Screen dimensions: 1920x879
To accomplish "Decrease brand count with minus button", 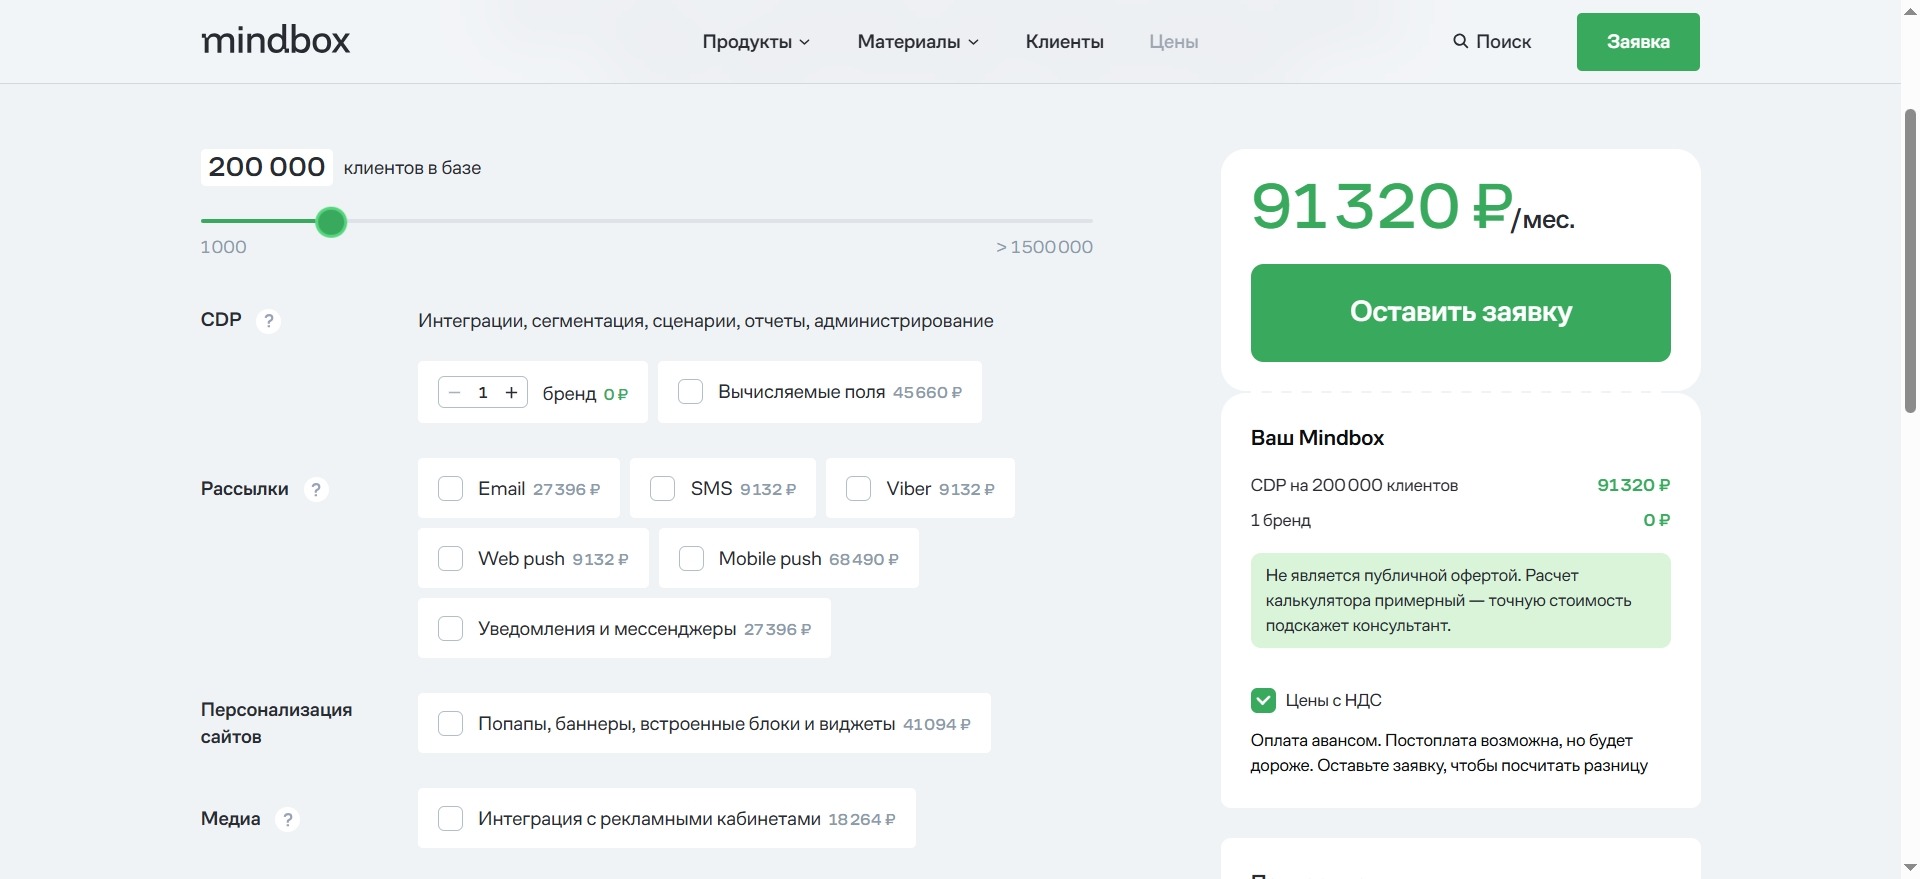I will [455, 392].
